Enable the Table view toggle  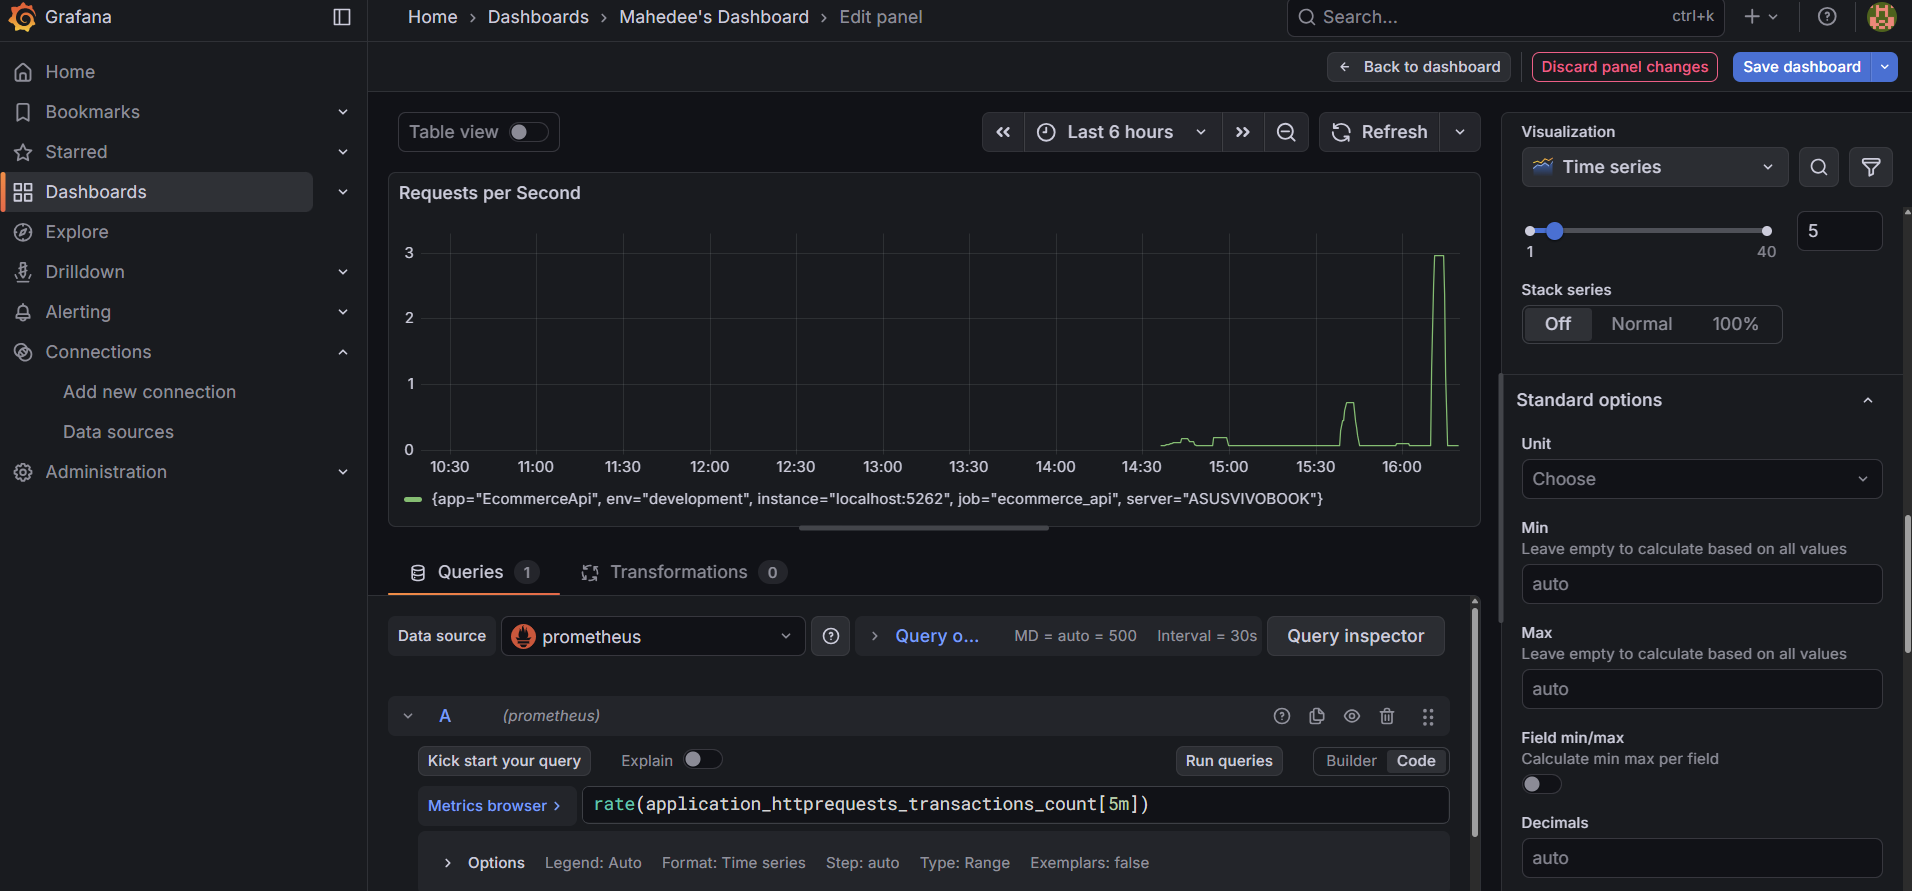pos(528,132)
